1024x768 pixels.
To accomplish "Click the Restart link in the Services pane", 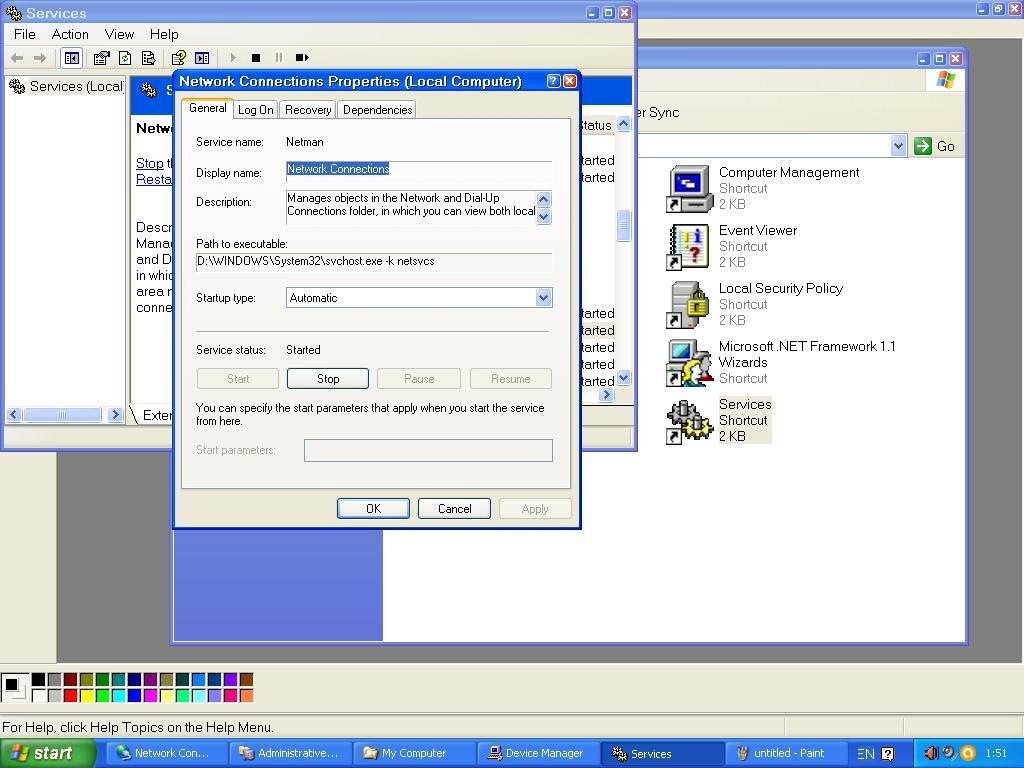I will pos(154,179).
